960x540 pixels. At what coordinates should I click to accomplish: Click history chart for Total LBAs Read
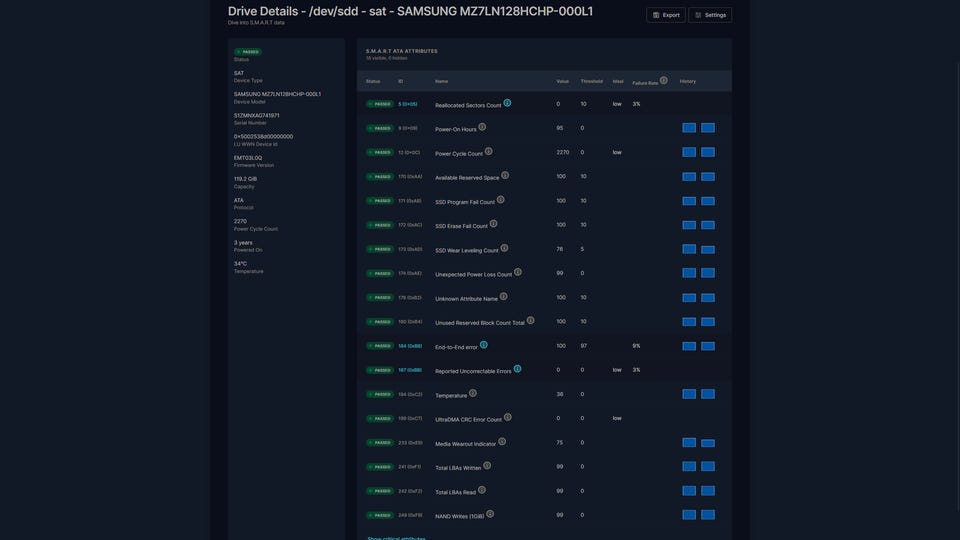tap(698, 491)
